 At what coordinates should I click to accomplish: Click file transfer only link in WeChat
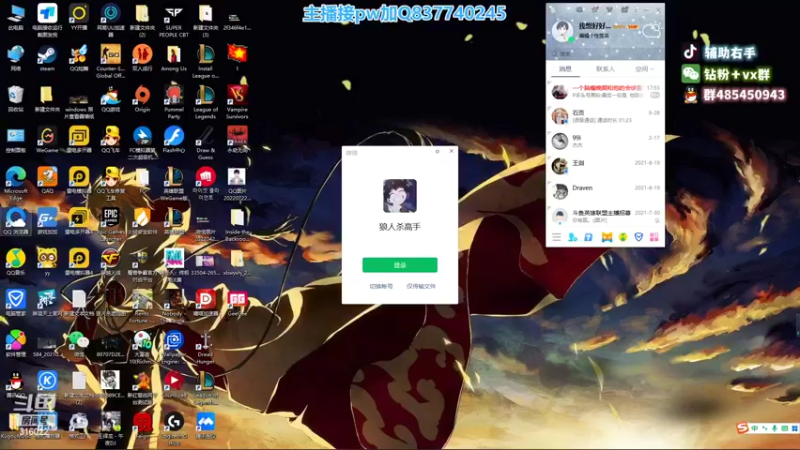pos(421,286)
